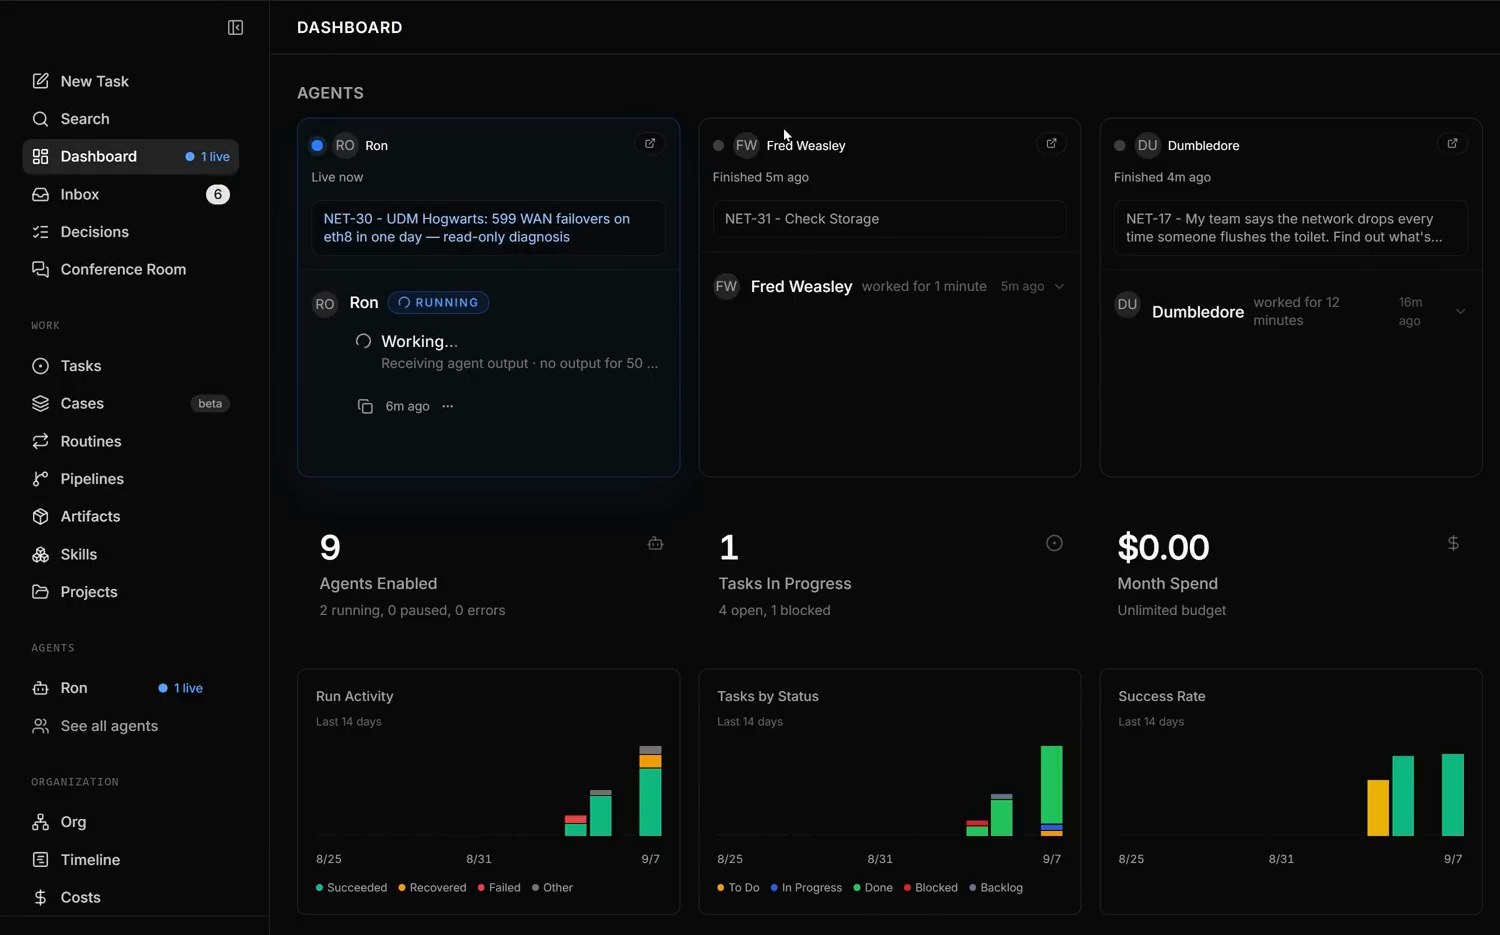Click the dollar icon on Month Spend

coord(1453,543)
